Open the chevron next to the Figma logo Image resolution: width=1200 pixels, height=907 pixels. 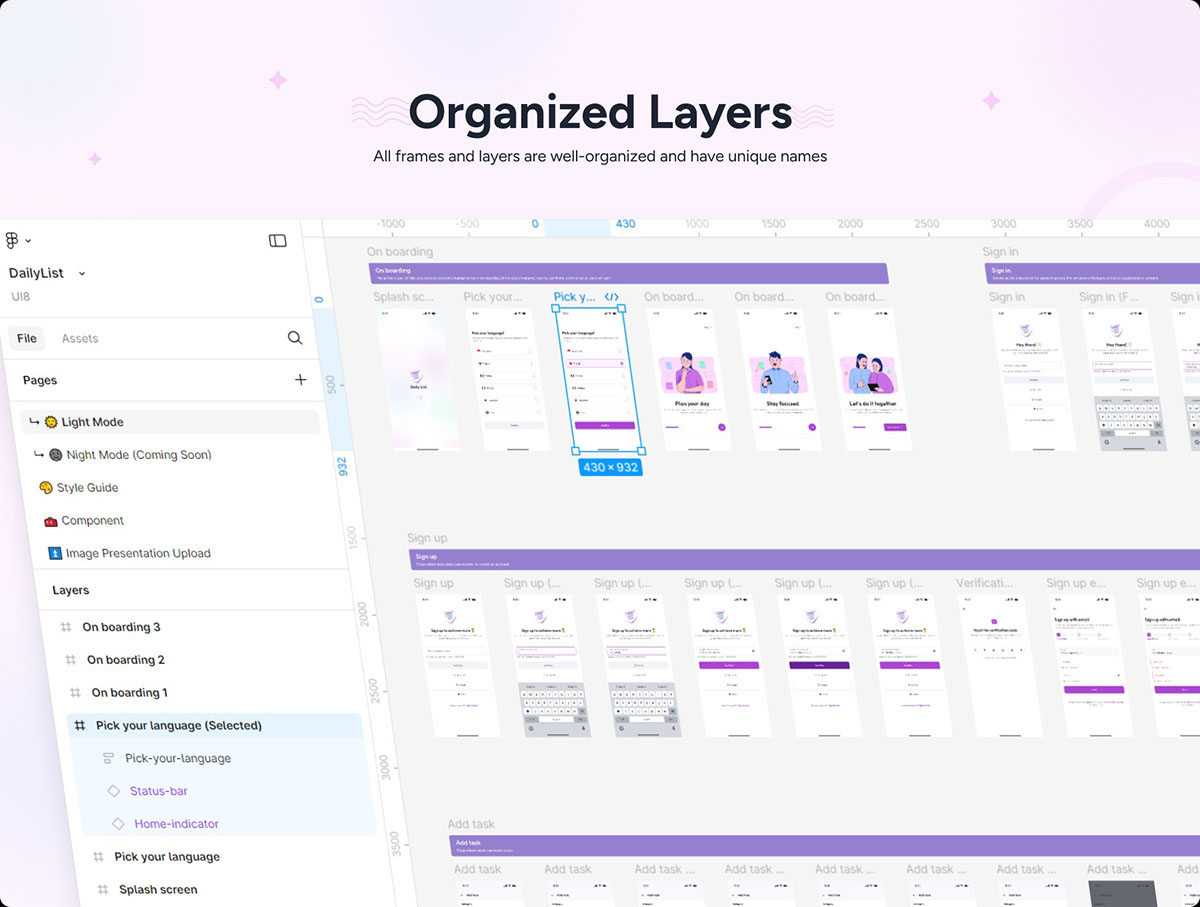(x=28, y=241)
